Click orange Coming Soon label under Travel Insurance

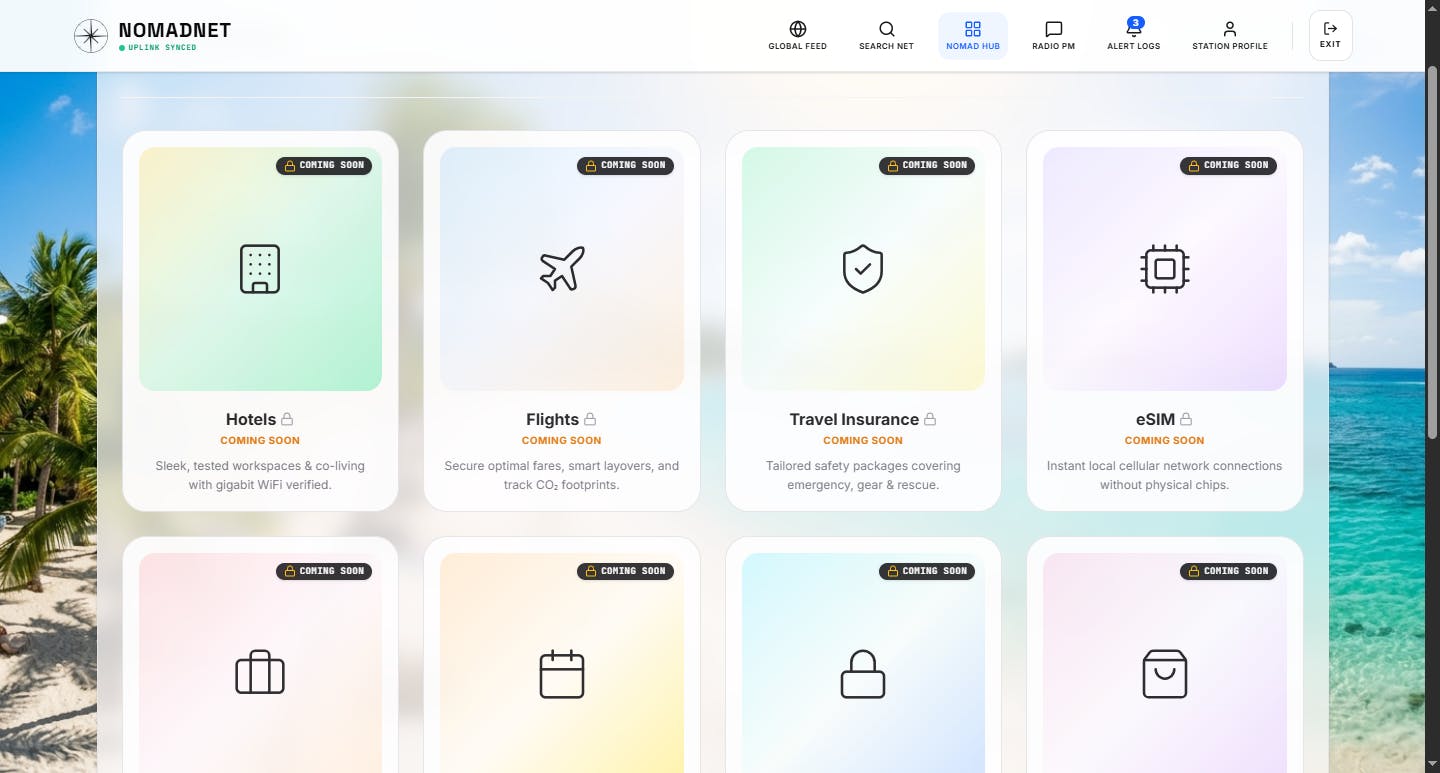point(863,440)
